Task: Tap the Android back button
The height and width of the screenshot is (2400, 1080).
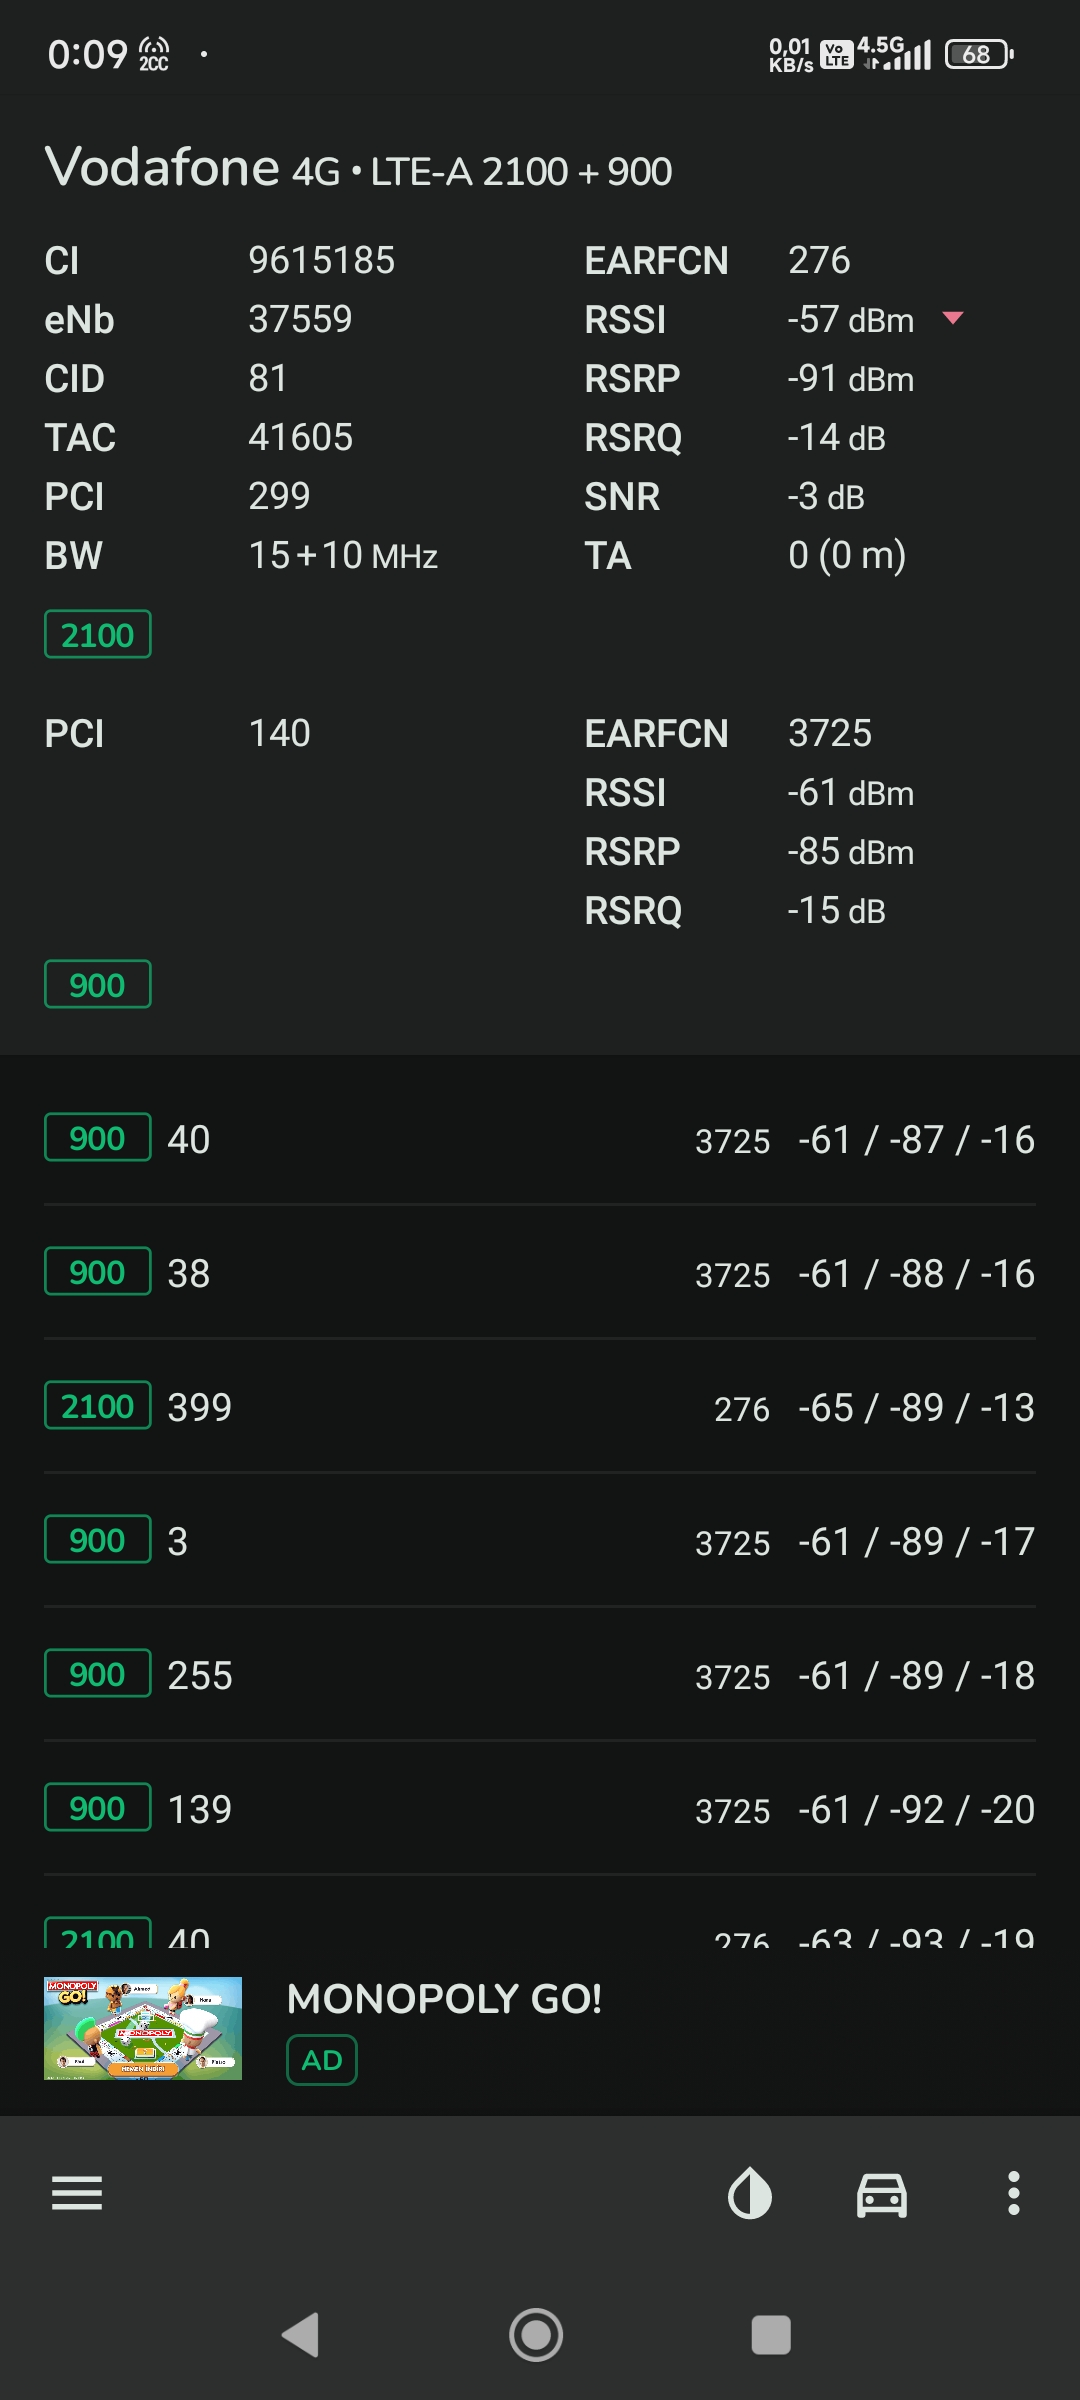Action: pyautogui.click(x=301, y=2335)
